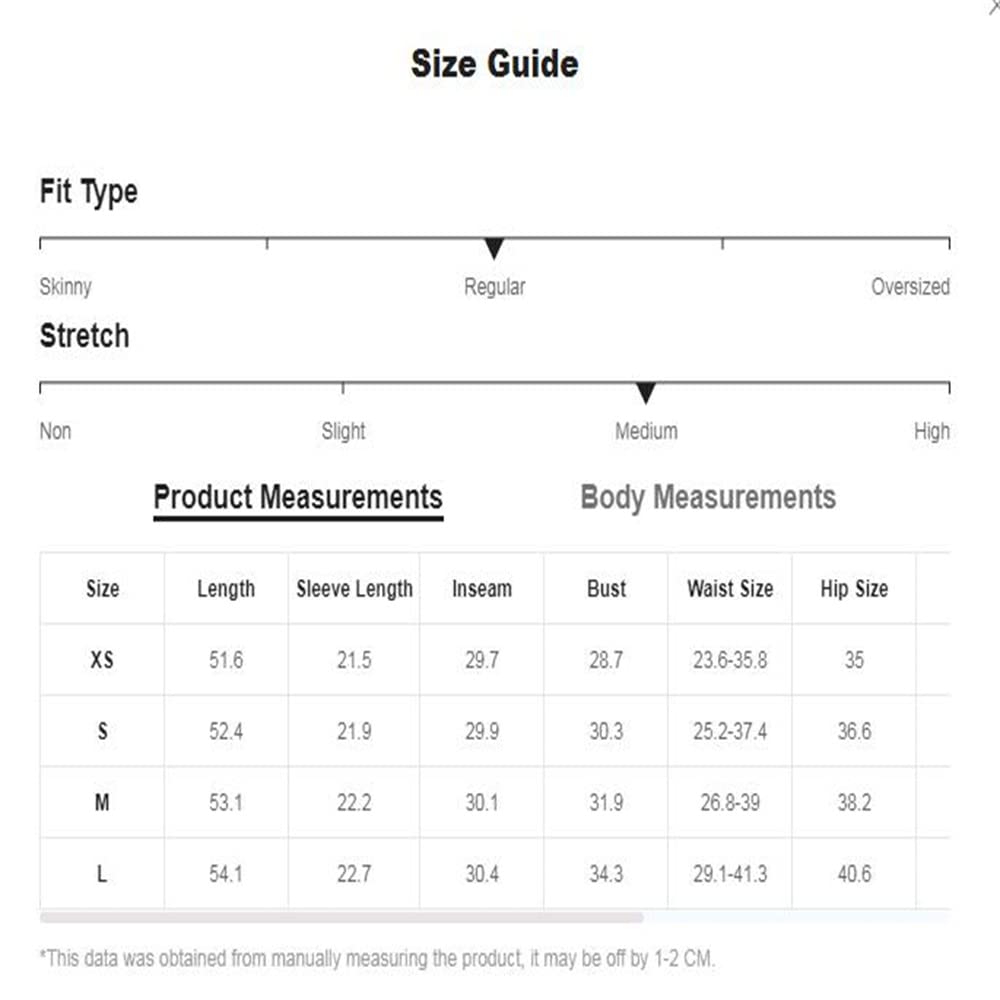1000x1000 pixels.
Task: Click the Skinny fit label
Action: pos(66,287)
